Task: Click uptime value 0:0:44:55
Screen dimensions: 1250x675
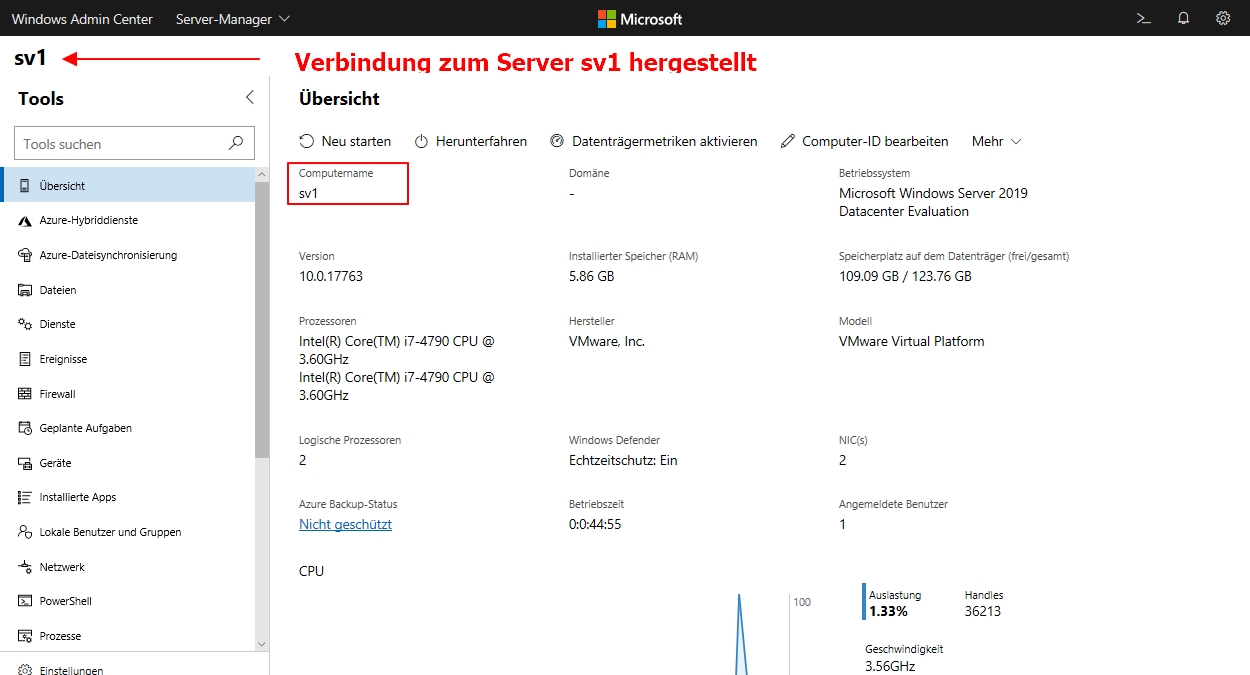Action: pos(595,524)
